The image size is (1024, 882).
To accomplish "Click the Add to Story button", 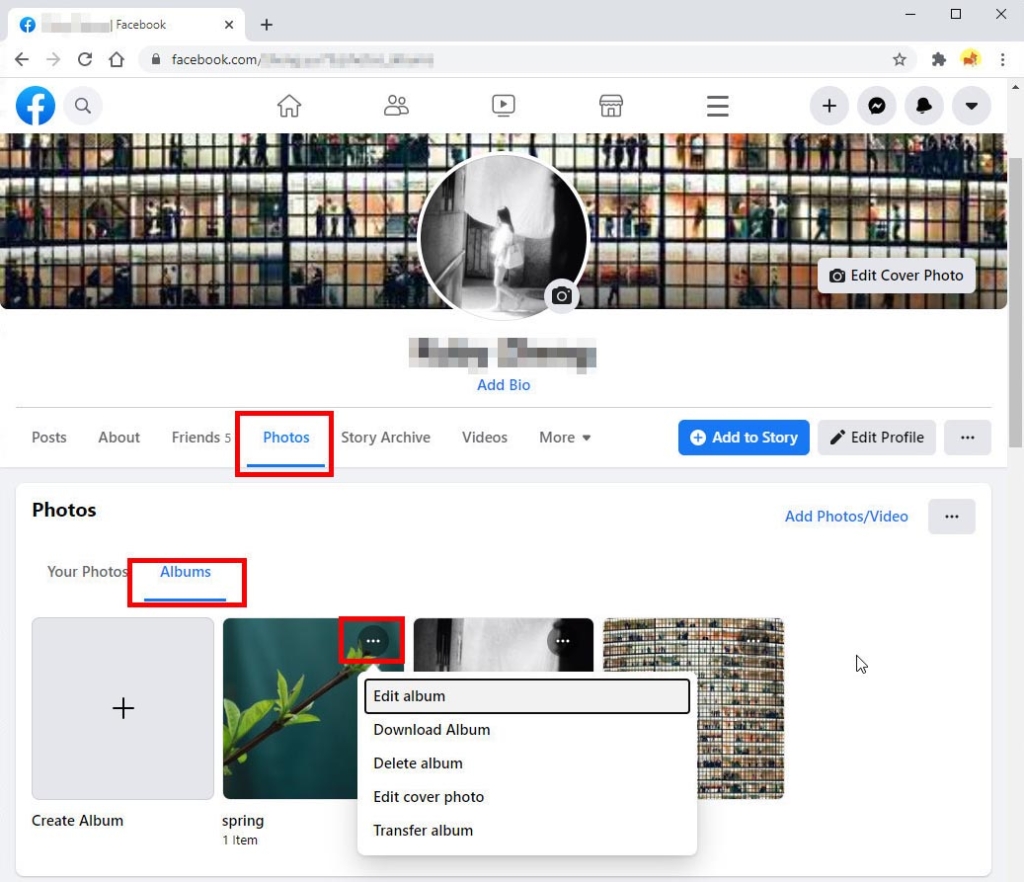I will click(743, 437).
